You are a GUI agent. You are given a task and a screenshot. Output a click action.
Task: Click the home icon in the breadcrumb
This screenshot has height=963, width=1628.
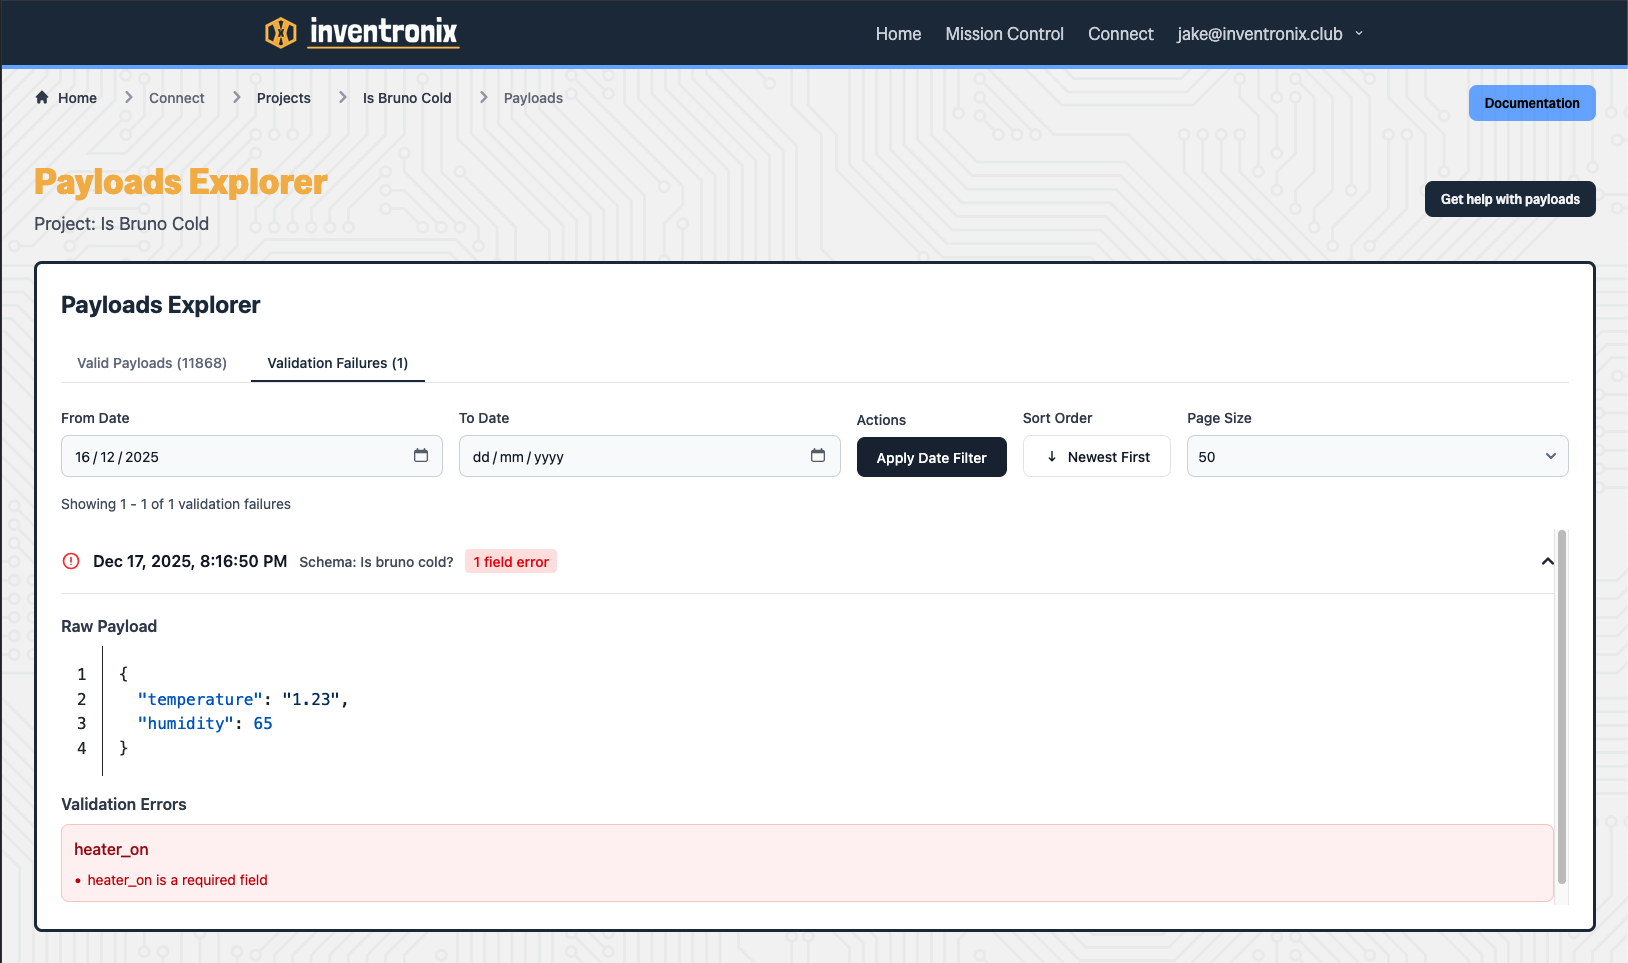coord(41,97)
